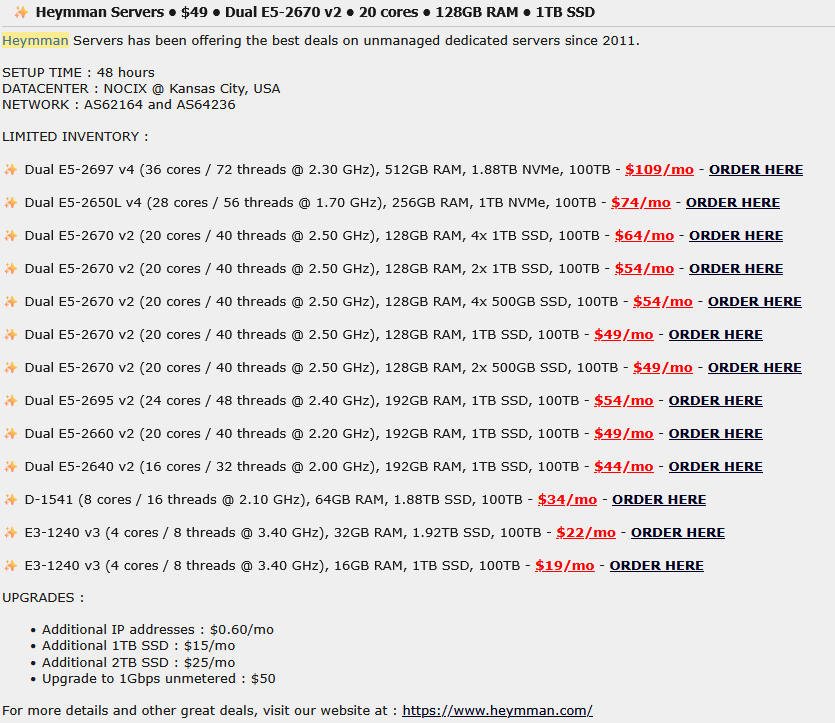The height and width of the screenshot is (723, 835).
Task: Click the sparkle icon in the title
Action: pyautogui.click(x=21, y=12)
